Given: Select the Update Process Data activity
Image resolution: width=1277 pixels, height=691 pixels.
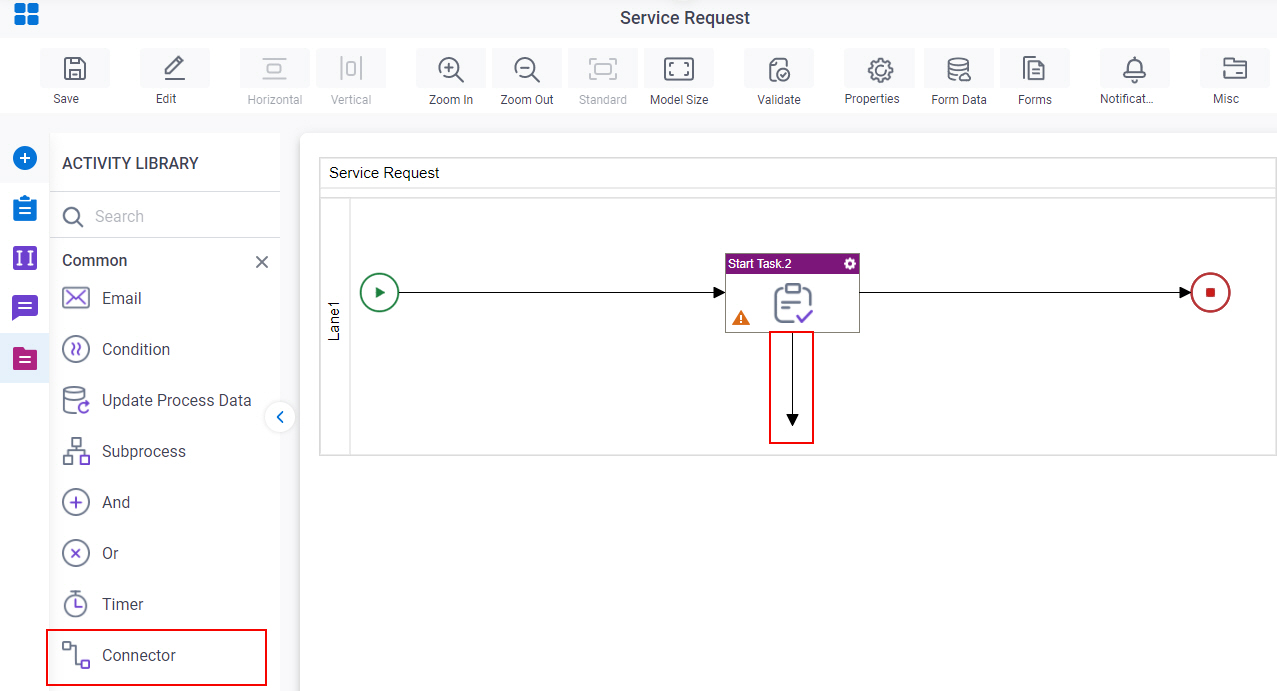Looking at the screenshot, I should [x=157, y=400].
